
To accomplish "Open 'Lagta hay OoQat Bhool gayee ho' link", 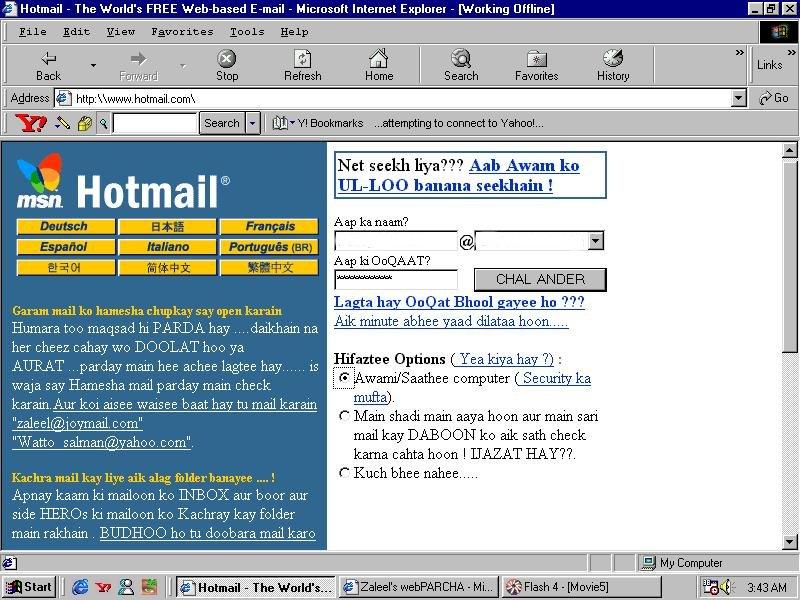I will (459, 302).
